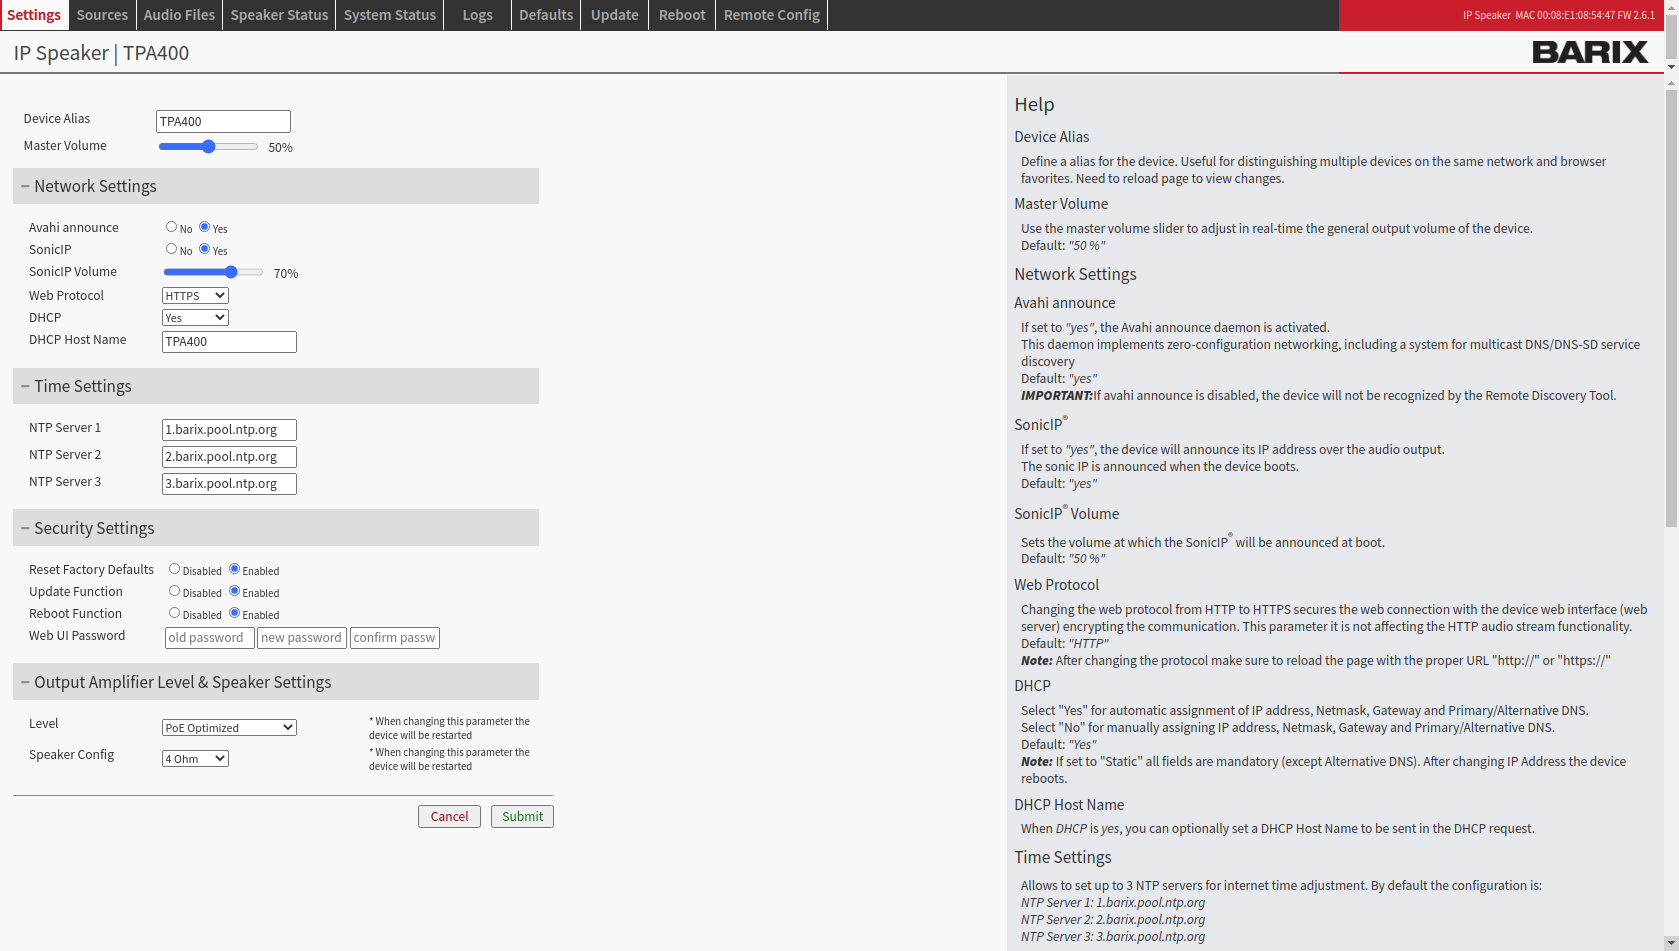The height and width of the screenshot is (951, 1679).
Task: Open the DHCP dropdown
Action: pos(195,318)
